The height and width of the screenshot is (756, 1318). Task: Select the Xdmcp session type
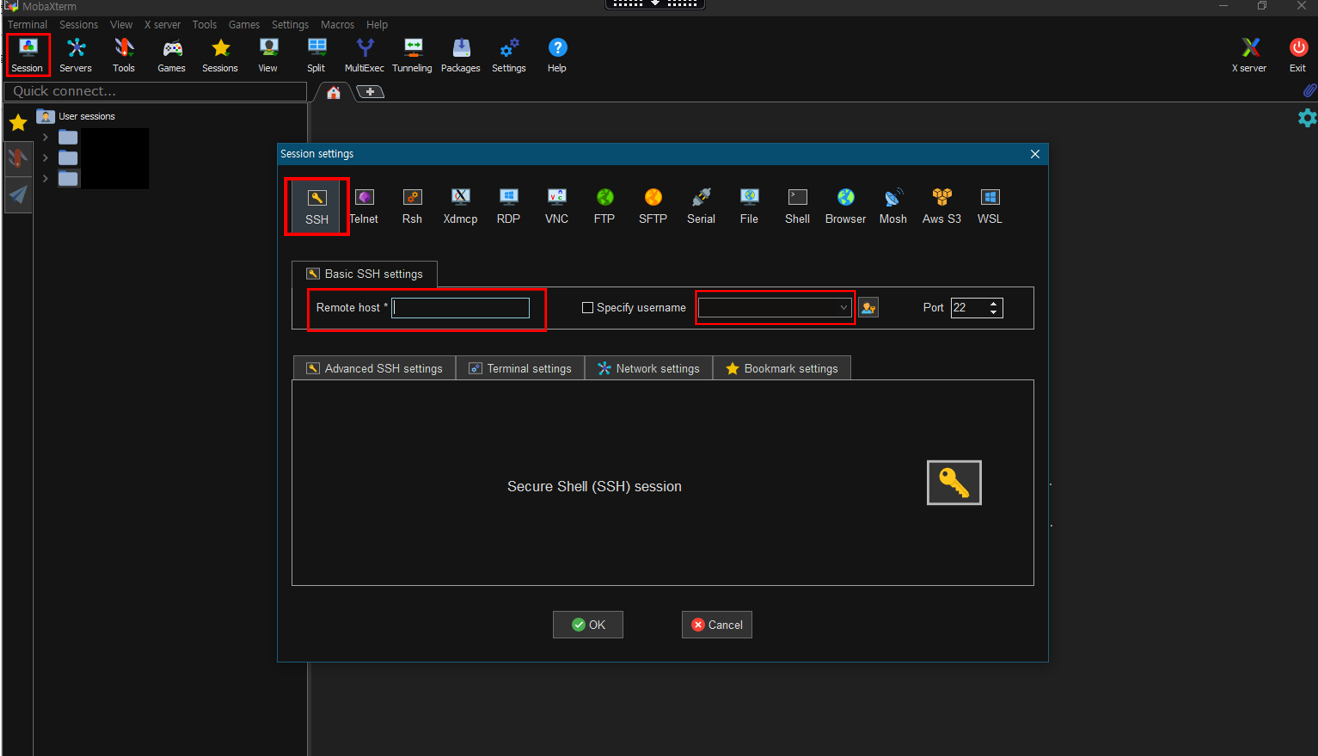(460, 207)
